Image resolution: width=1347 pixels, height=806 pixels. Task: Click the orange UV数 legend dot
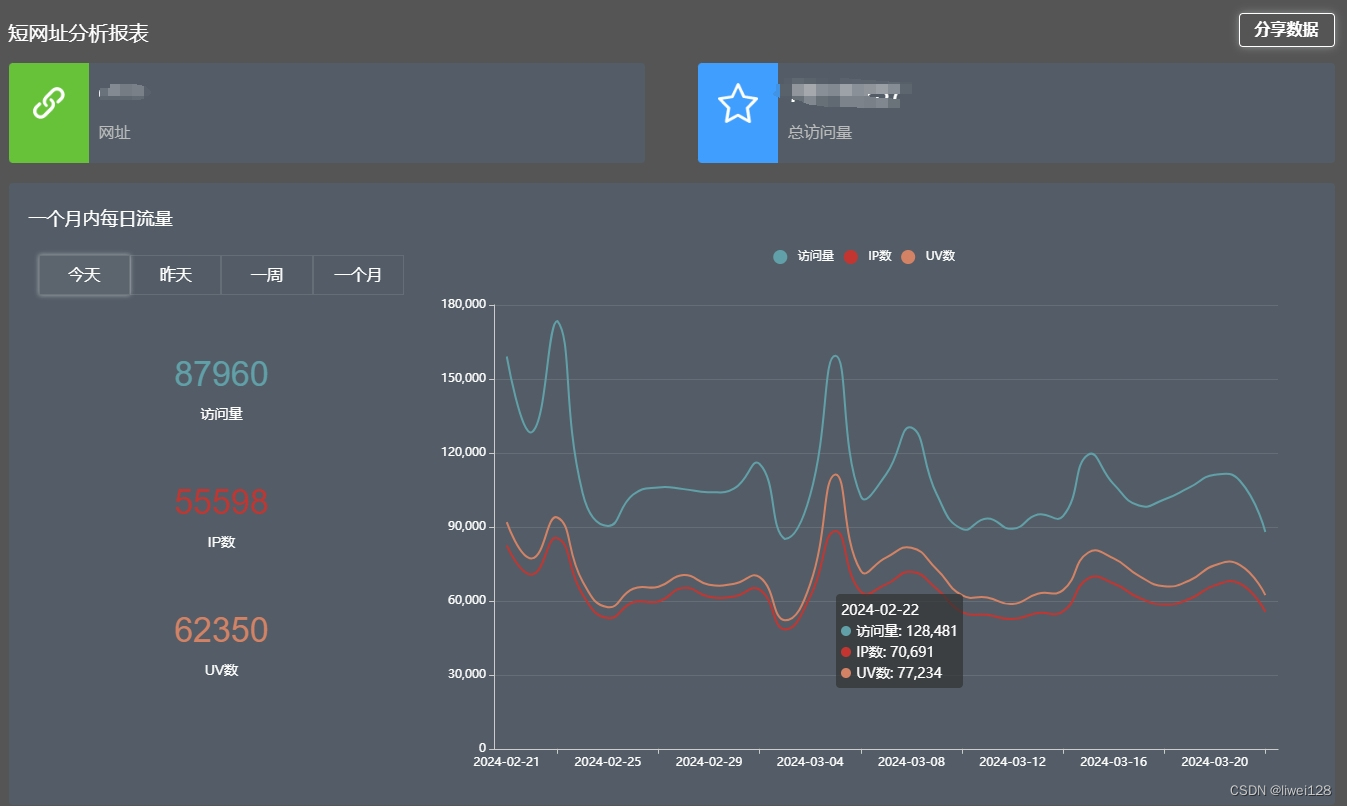(909, 257)
